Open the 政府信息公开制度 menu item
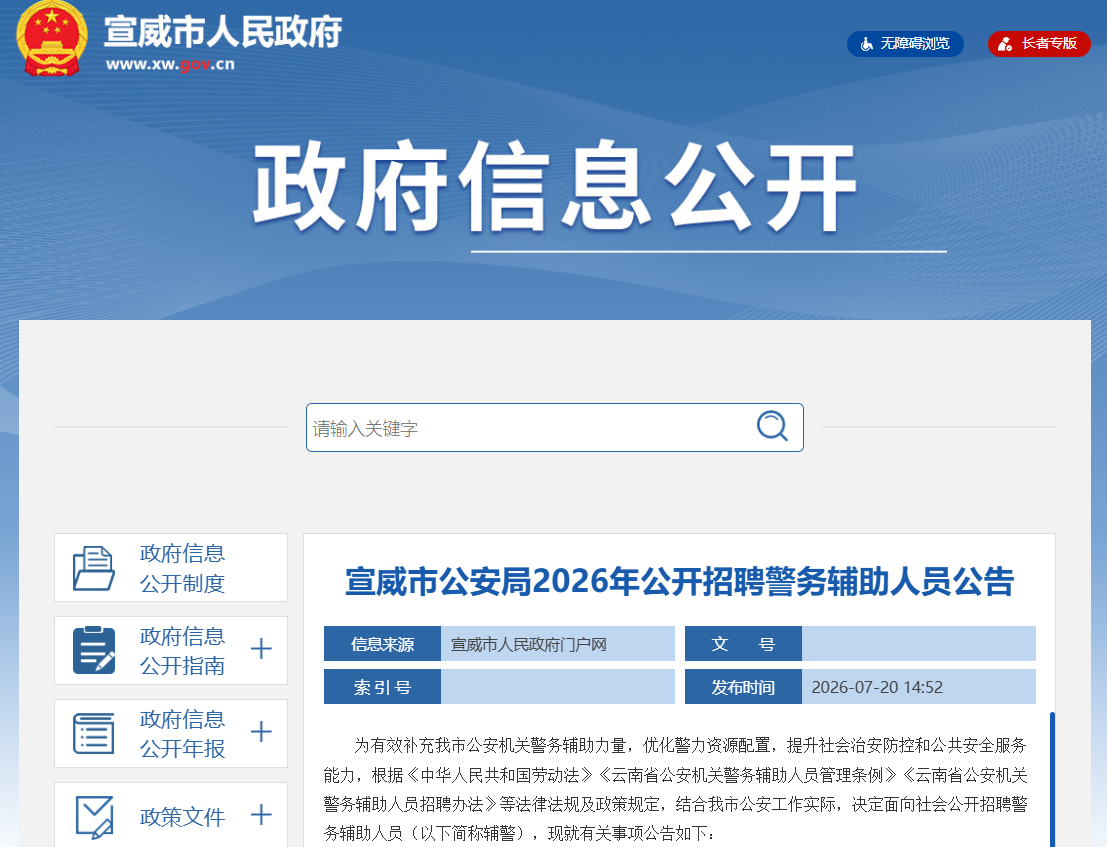The width and height of the screenshot is (1107, 847). click(x=171, y=567)
